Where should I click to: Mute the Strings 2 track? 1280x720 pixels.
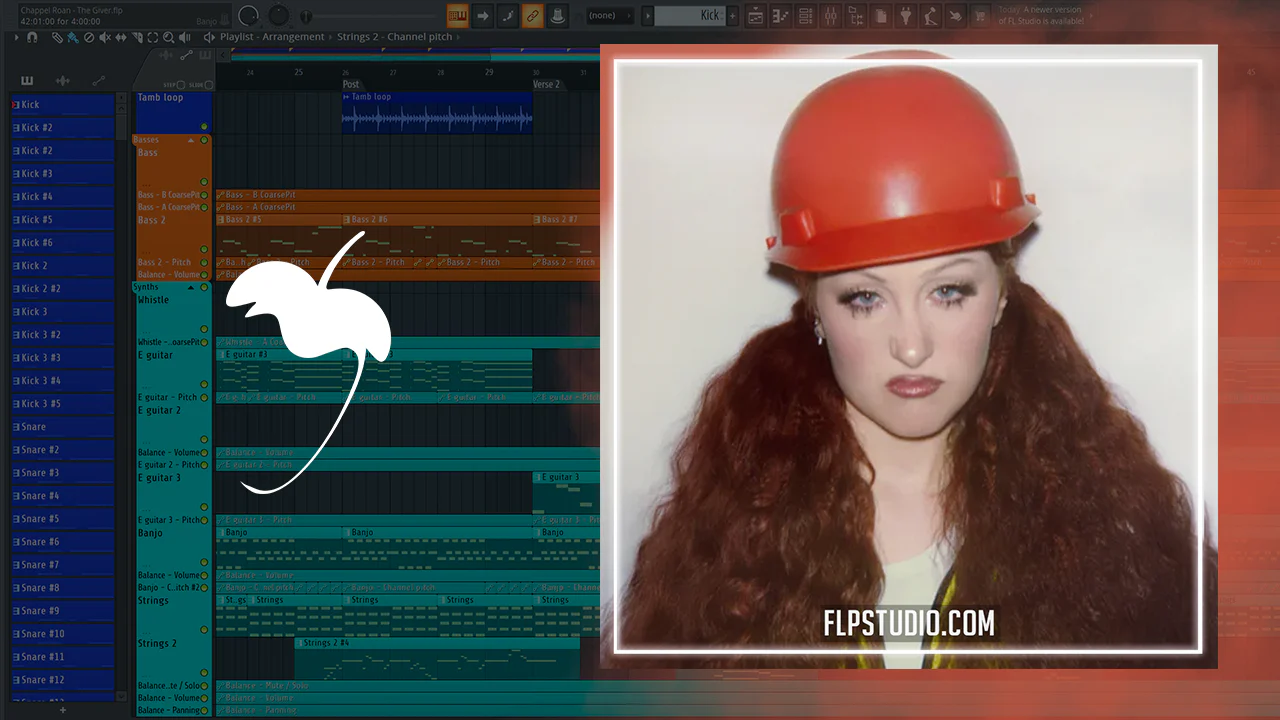204,672
